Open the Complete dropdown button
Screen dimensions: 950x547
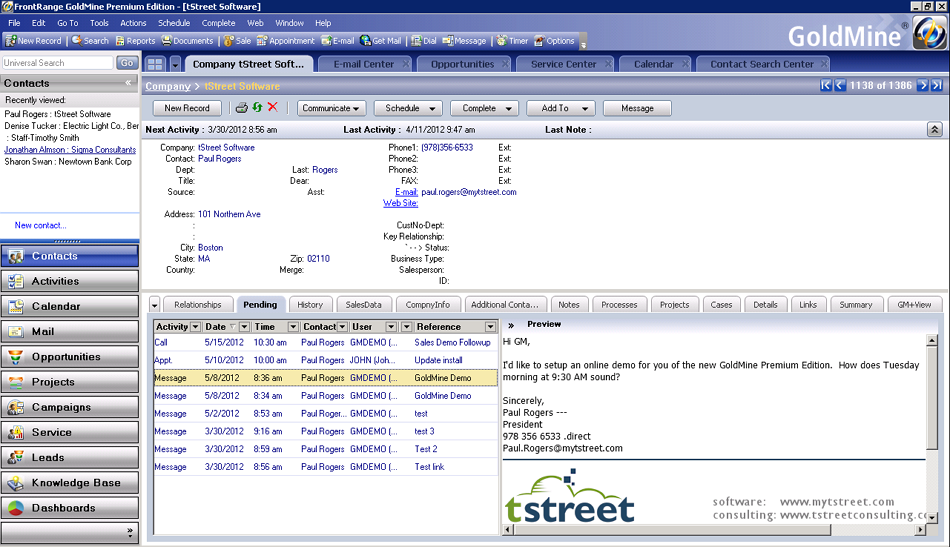(485, 108)
